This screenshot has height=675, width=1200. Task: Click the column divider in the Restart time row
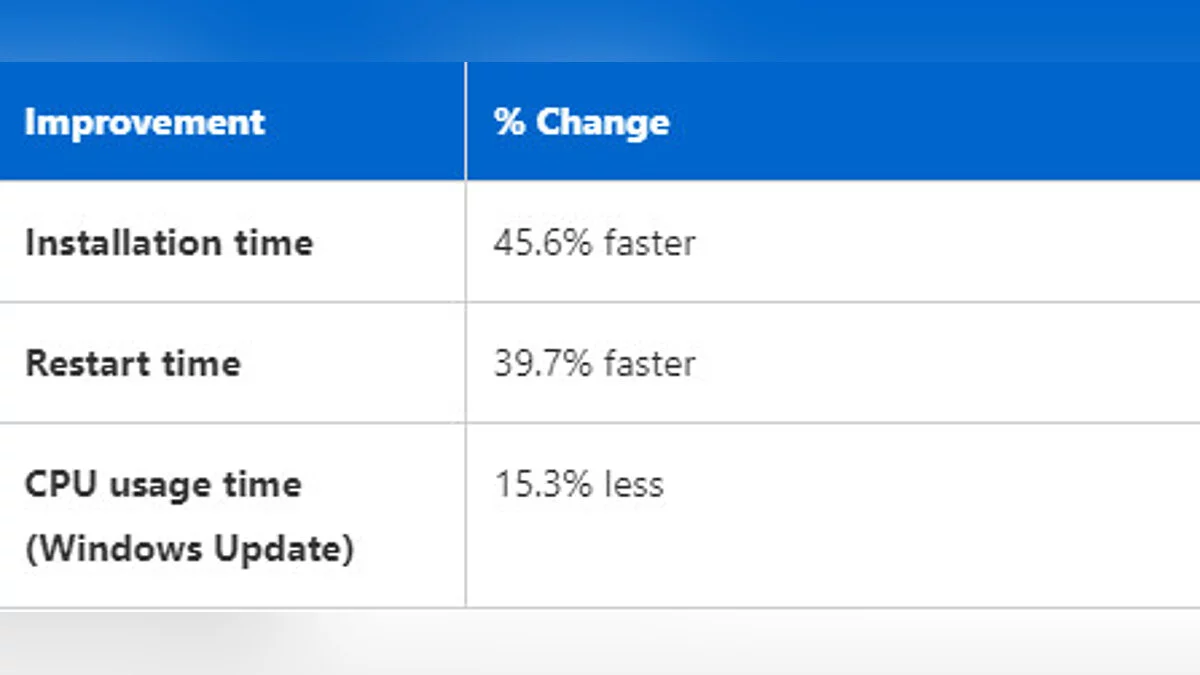point(465,363)
